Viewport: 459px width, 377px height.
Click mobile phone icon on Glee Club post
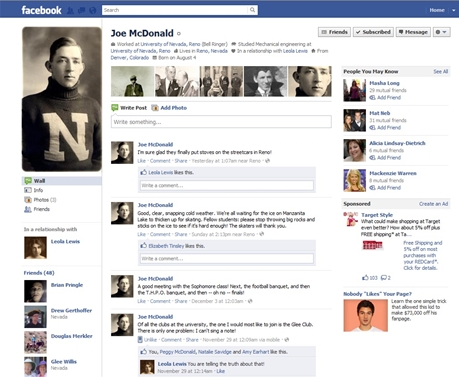[140, 340]
